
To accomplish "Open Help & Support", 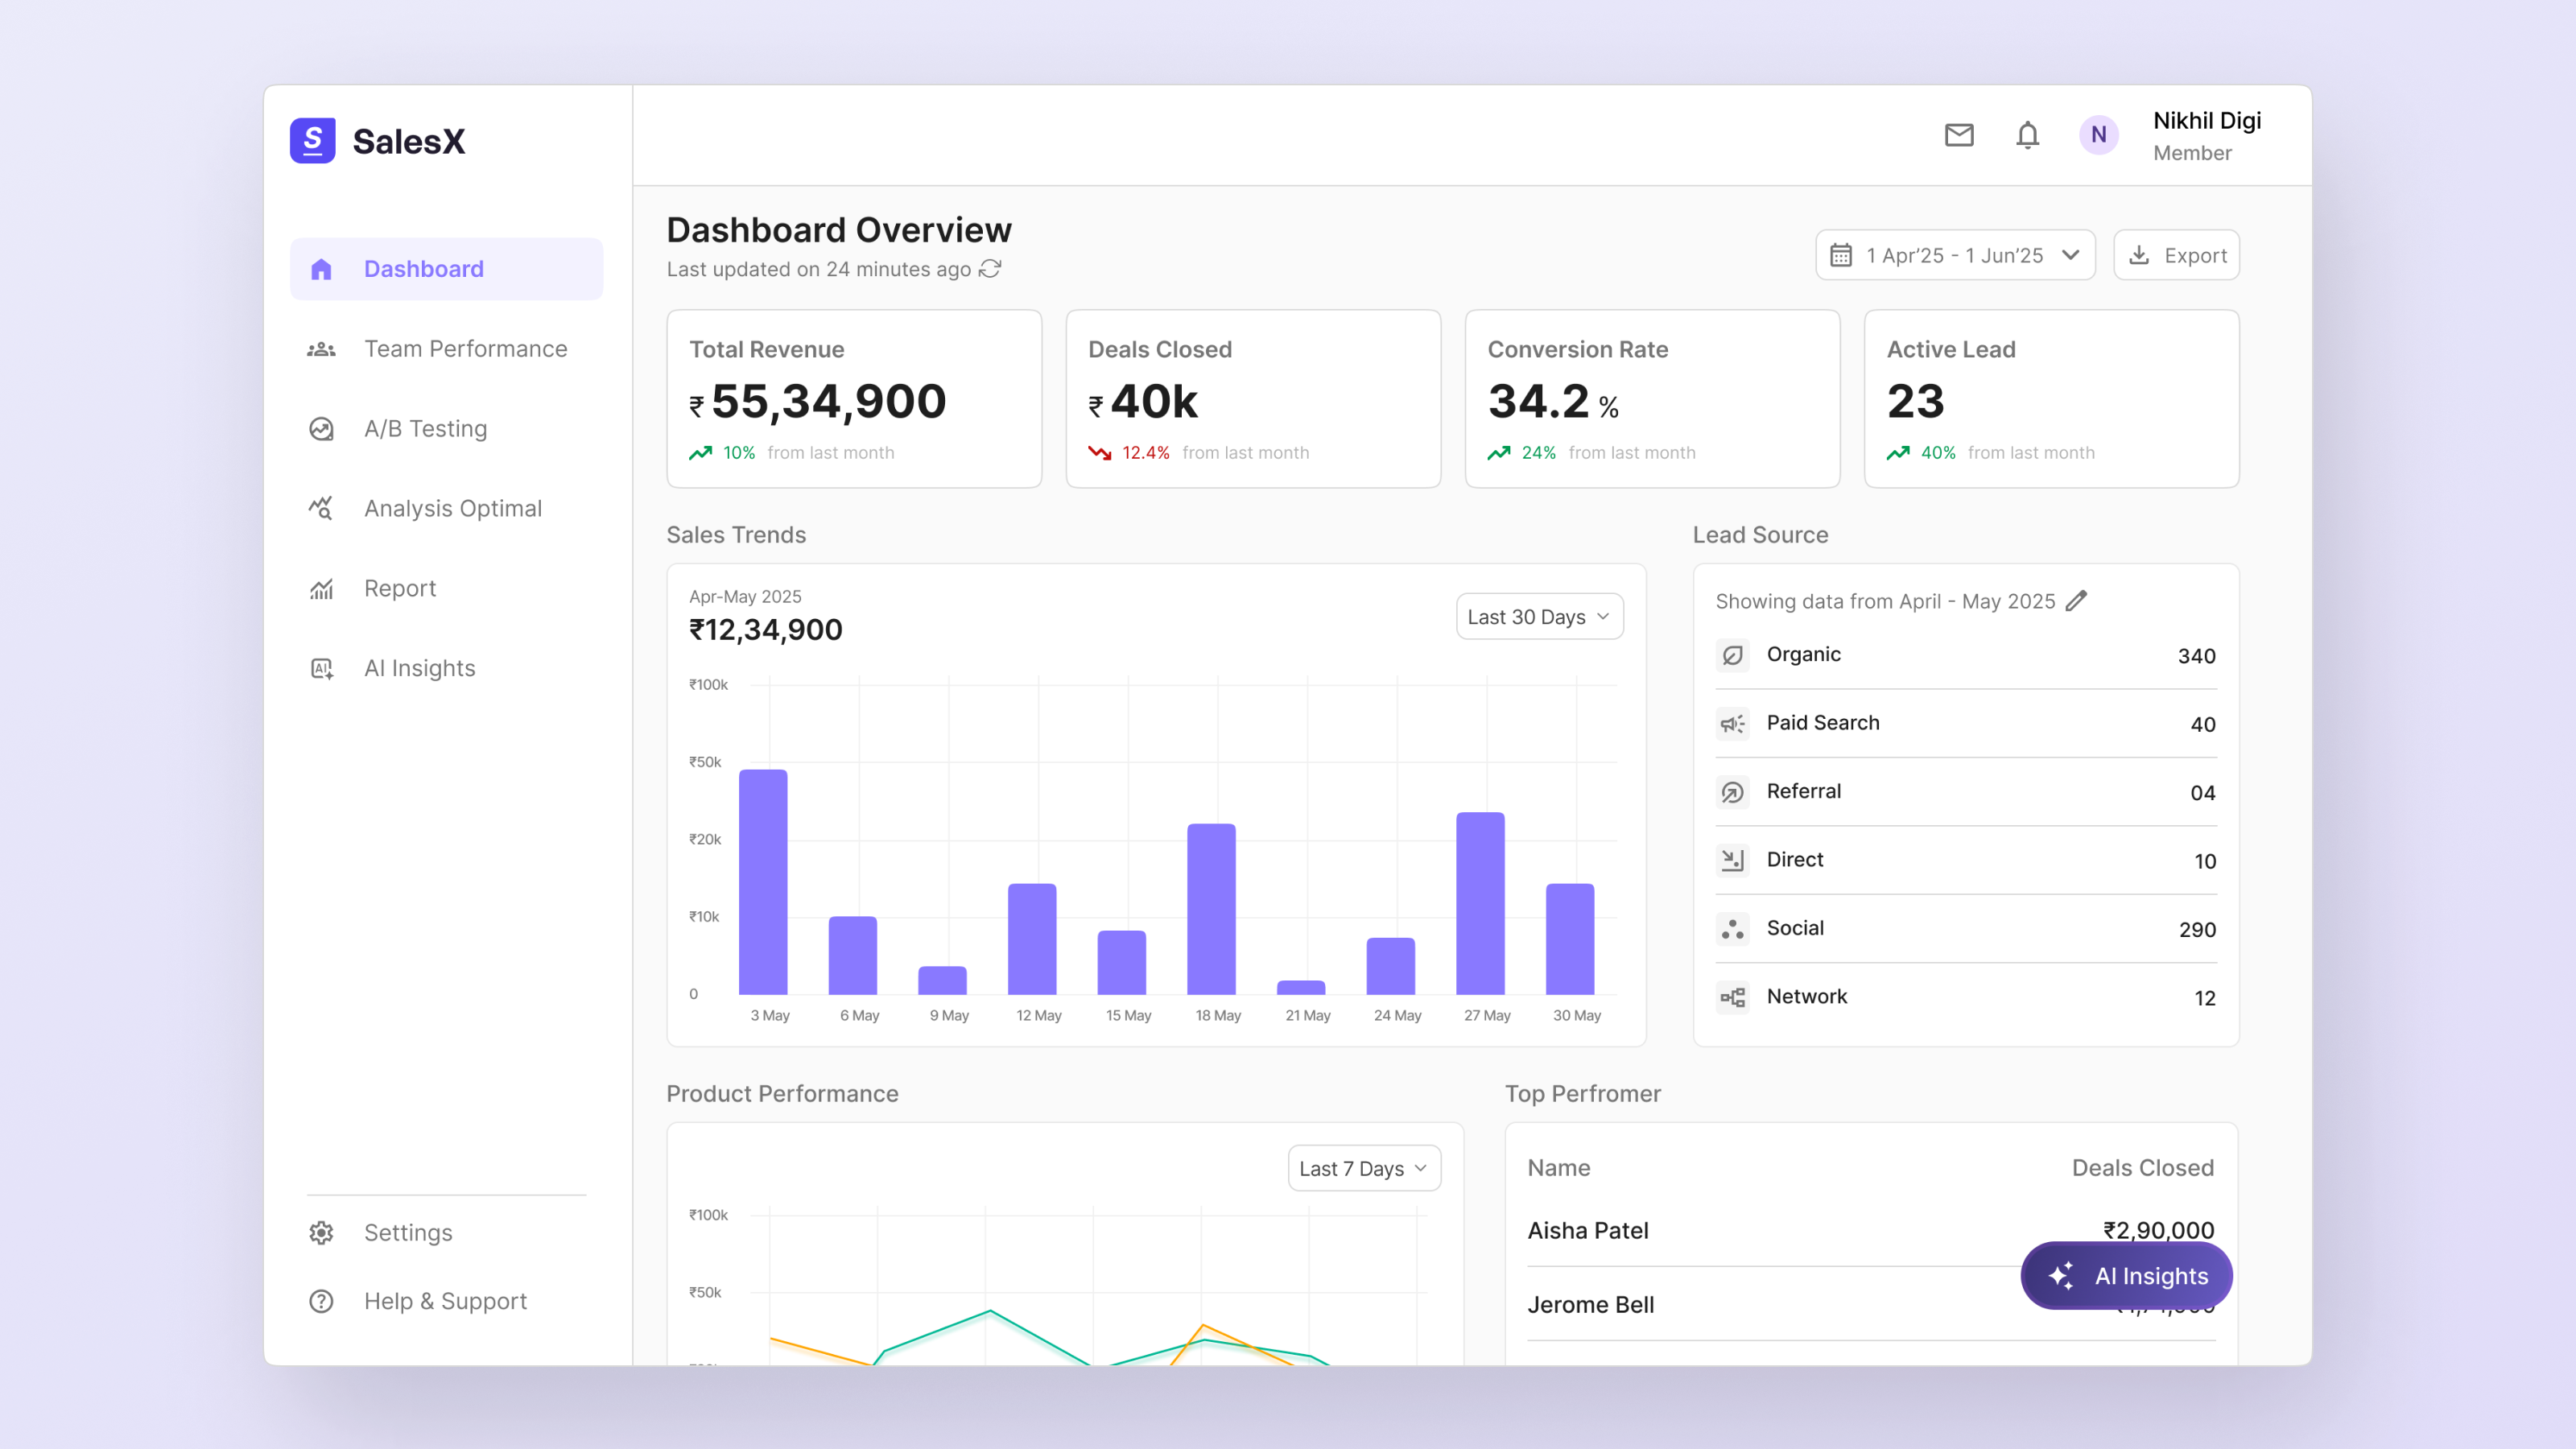I will [x=445, y=1301].
